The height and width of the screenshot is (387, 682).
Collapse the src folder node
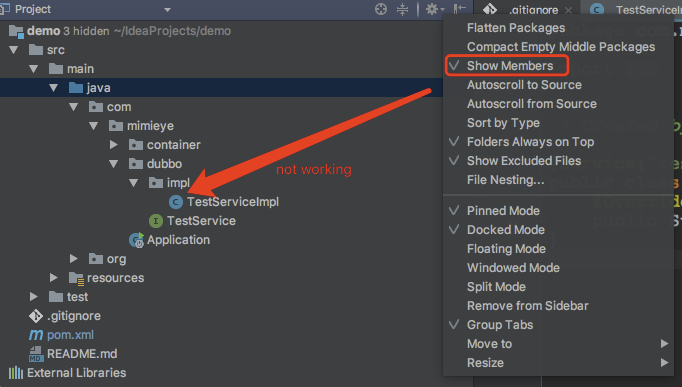[x=13, y=50]
